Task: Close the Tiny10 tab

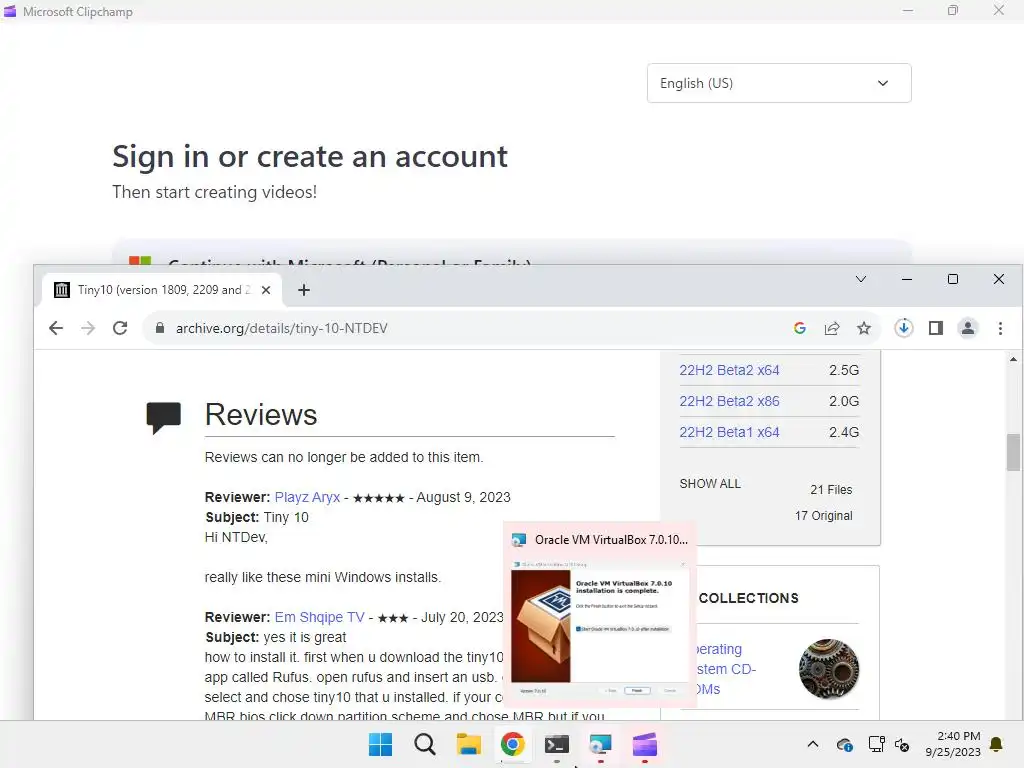Action: coord(266,290)
